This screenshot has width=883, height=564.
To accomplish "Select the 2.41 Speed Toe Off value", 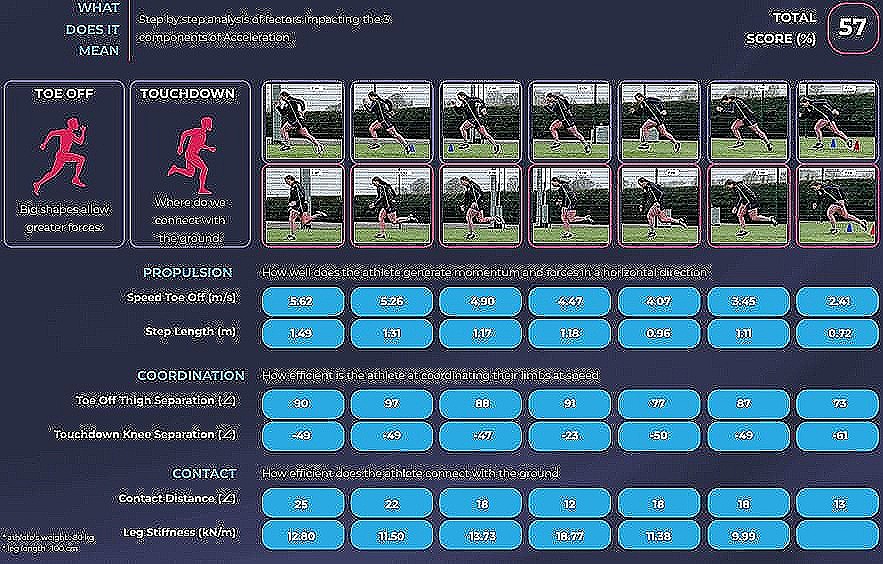I will (x=837, y=301).
